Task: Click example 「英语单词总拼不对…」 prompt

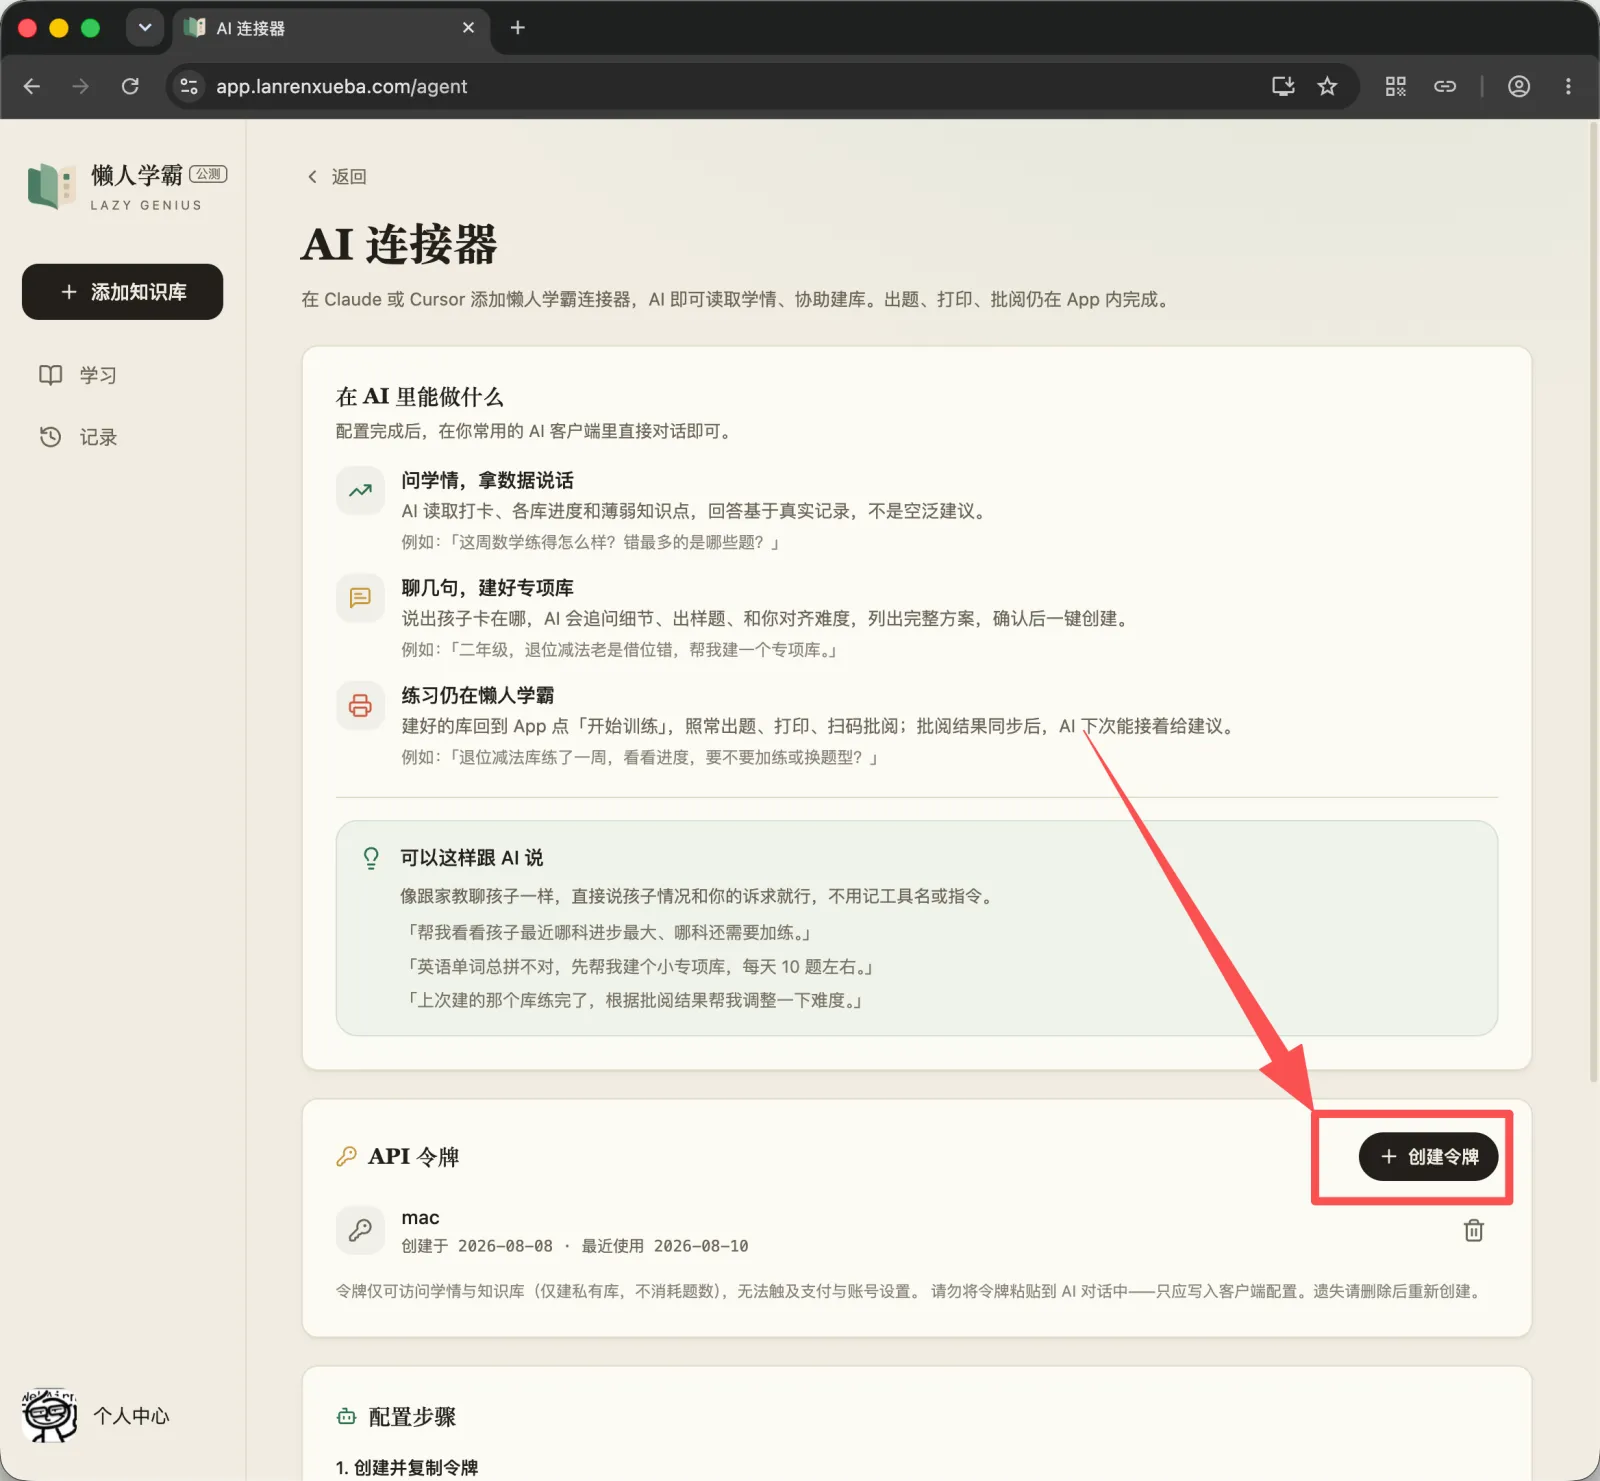Action: coord(640,967)
